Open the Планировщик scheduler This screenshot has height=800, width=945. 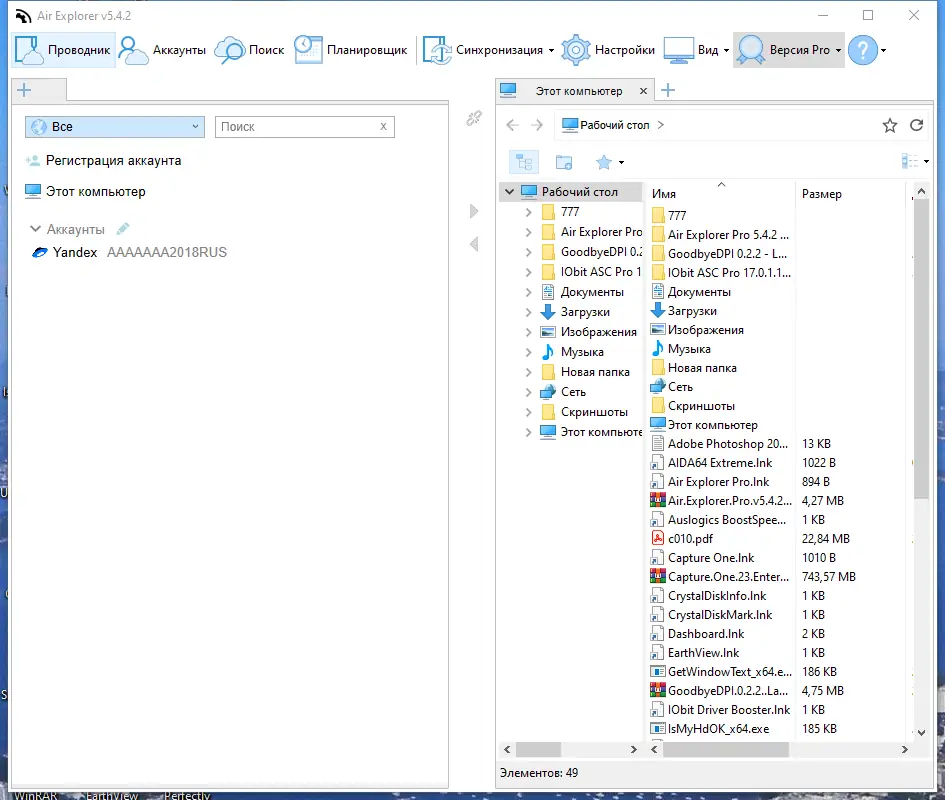[x=351, y=50]
